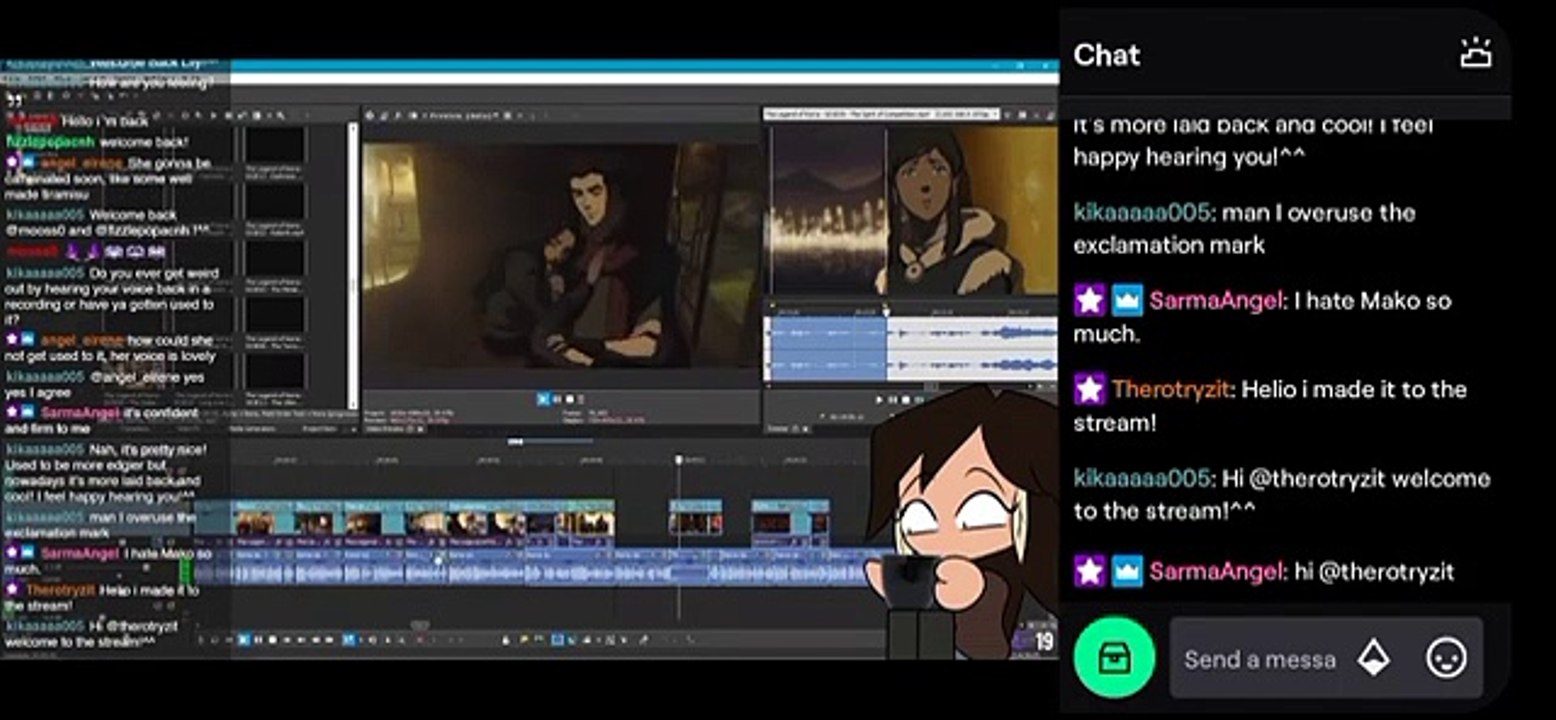Image resolution: width=1556 pixels, height=720 pixels.
Task: Open Therotryzit's profile from chat username
Action: click(x=1171, y=389)
